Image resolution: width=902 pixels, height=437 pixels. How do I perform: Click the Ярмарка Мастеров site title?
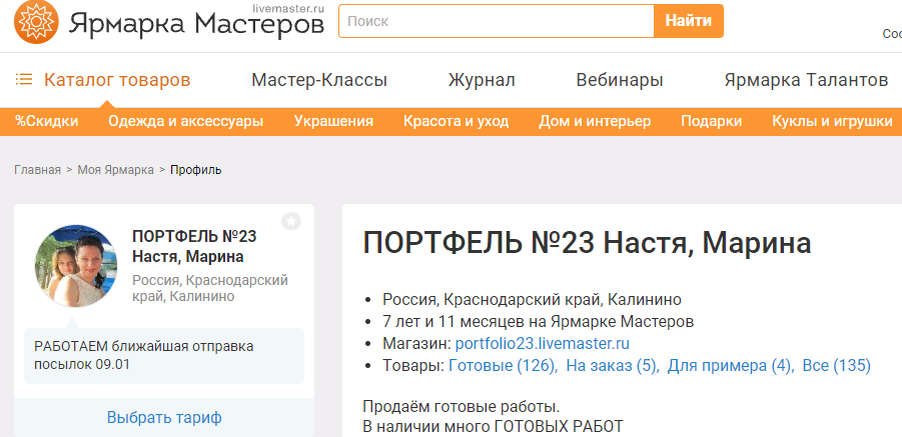pyautogui.click(x=197, y=24)
